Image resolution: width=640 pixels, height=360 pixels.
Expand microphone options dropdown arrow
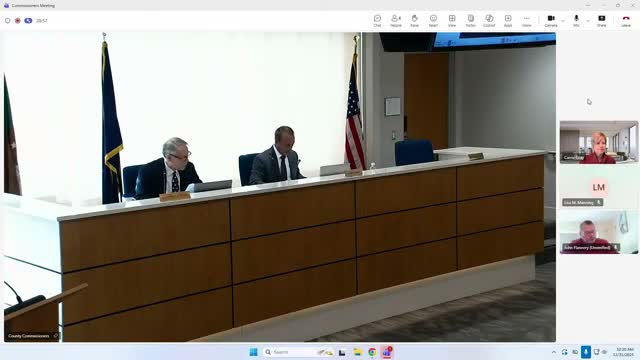(588, 20)
